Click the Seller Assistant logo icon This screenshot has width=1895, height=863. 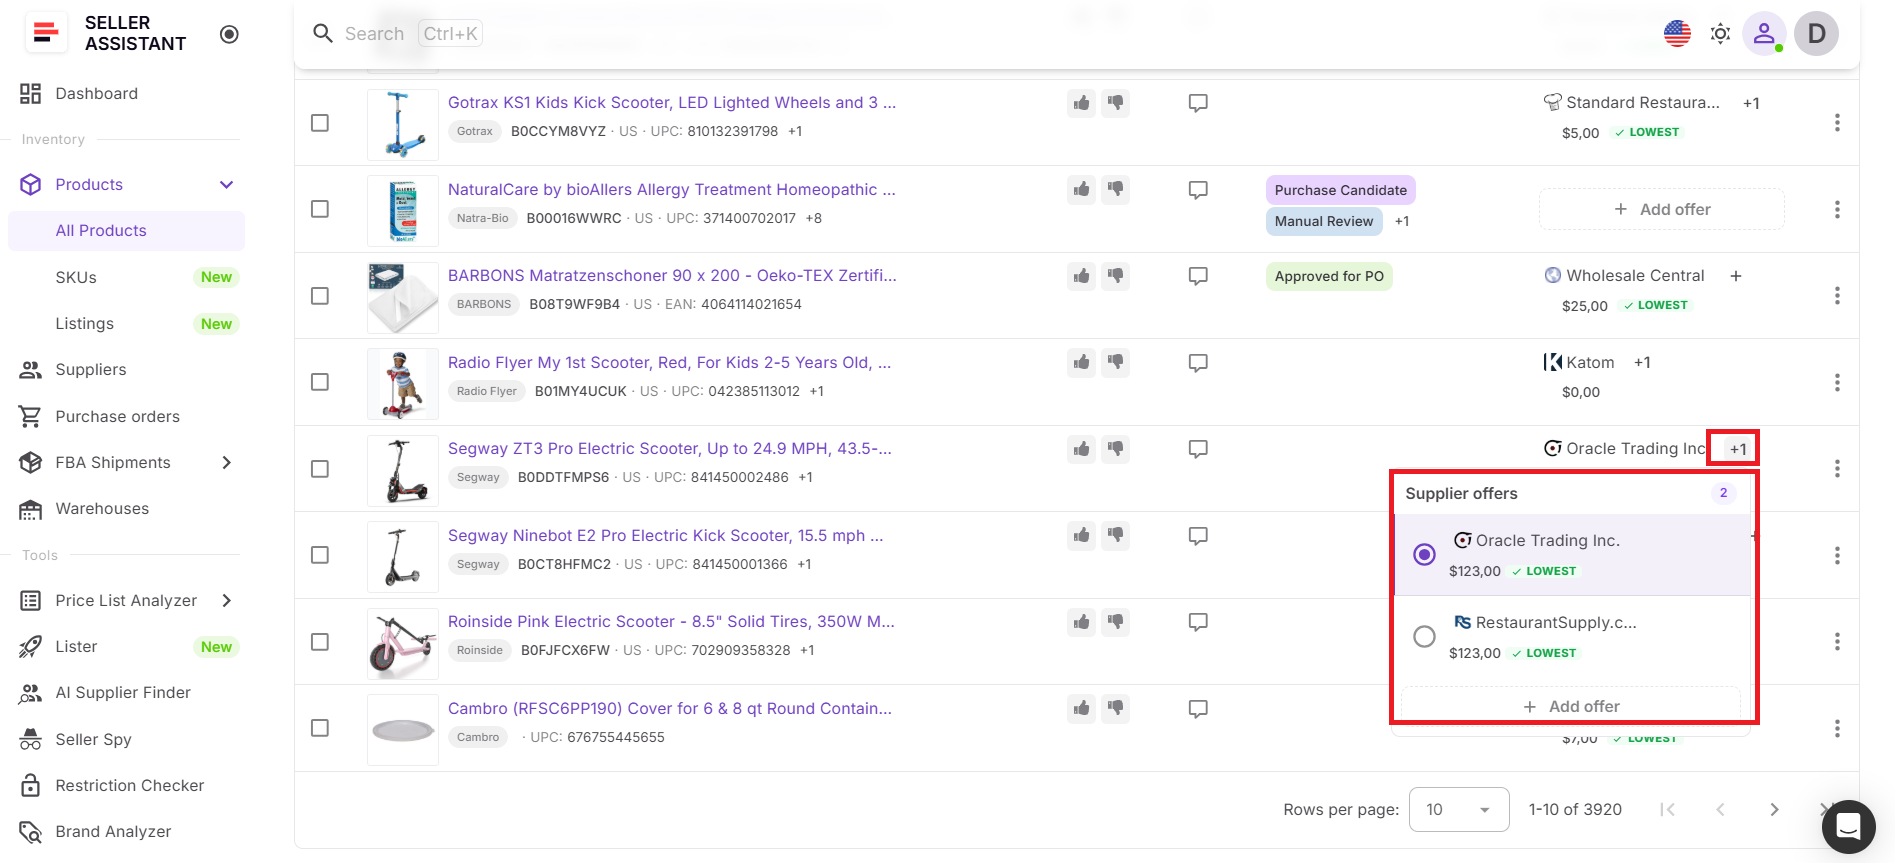tap(45, 33)
